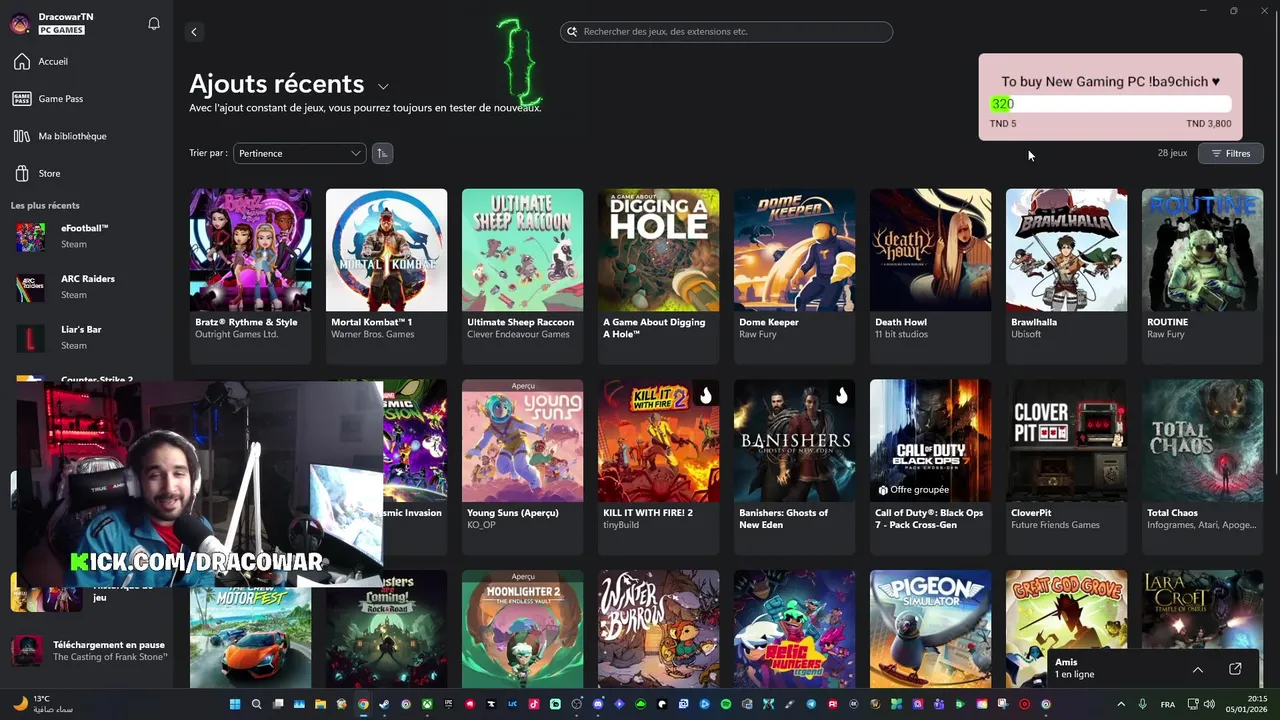Open the DracowarTN profile avatar
Image resolution: width=1280 pixels, height=720 pixels.
click(20, 23)
